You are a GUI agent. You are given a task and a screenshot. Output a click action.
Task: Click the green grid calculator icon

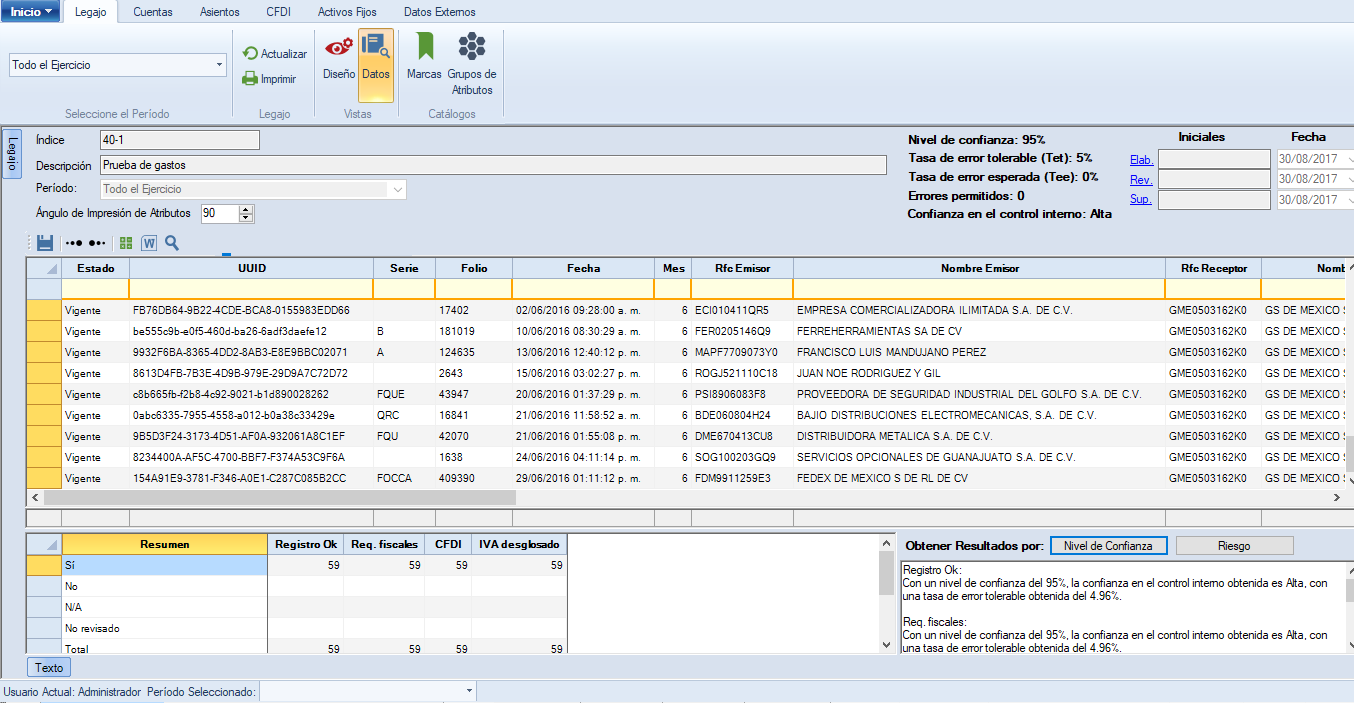point(126,243)
